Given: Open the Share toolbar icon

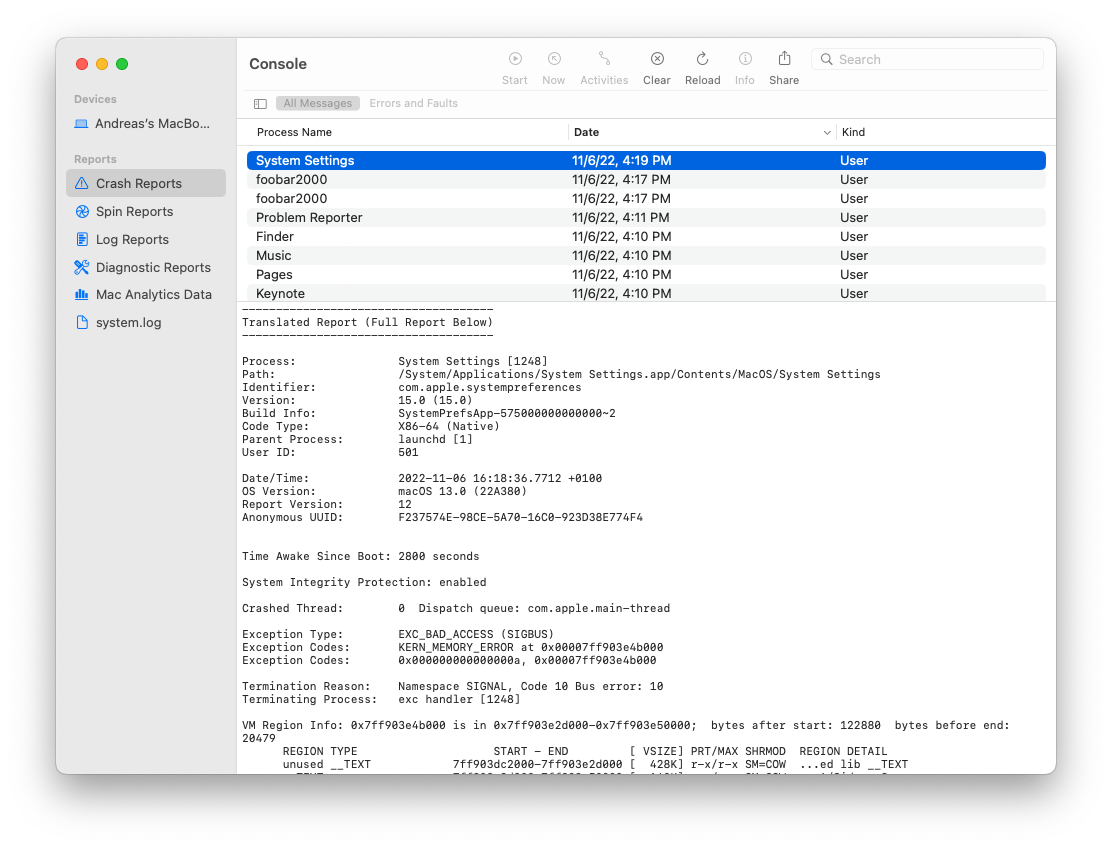Looking at the screenshot, I should [784, 58].
